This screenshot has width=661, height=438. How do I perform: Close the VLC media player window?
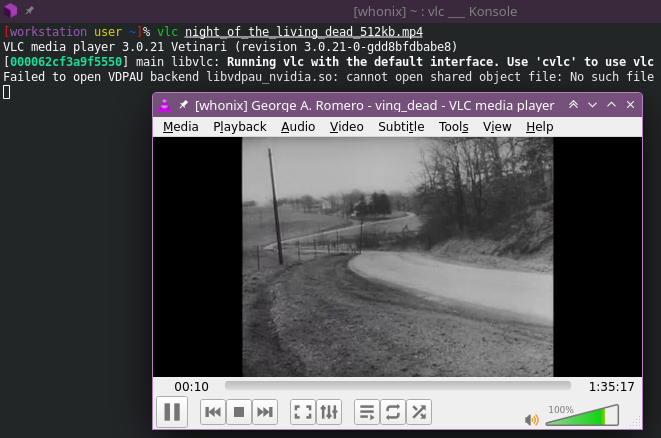tap(630, 105)
